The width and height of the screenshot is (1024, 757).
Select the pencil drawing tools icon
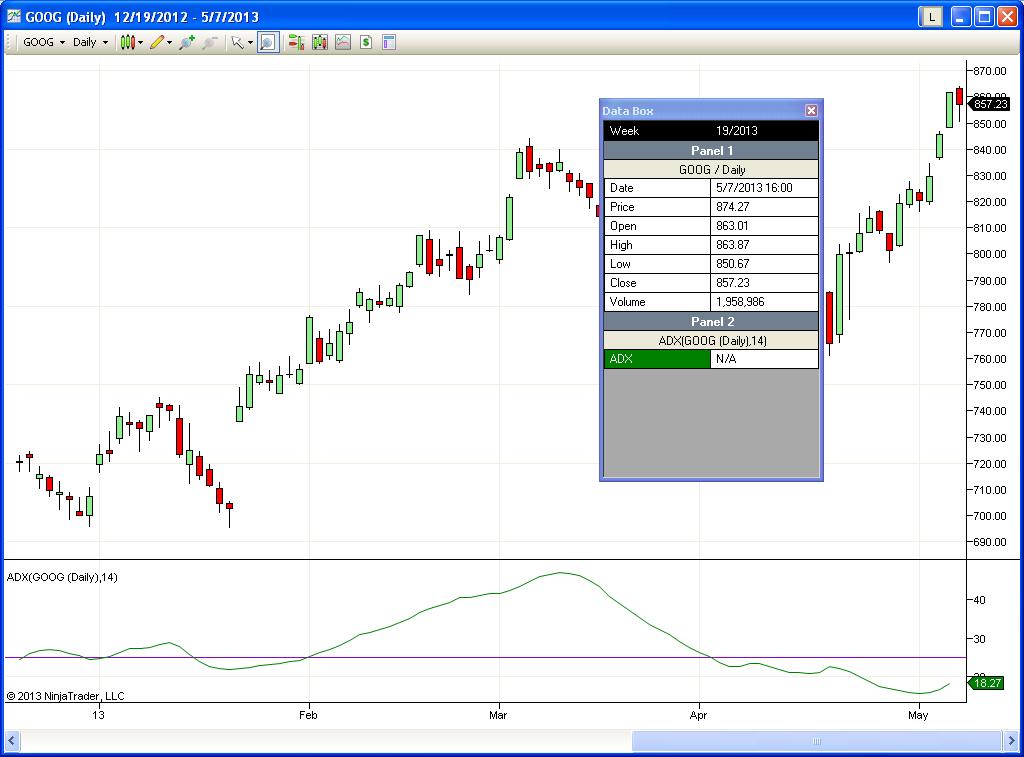point(157,42)
